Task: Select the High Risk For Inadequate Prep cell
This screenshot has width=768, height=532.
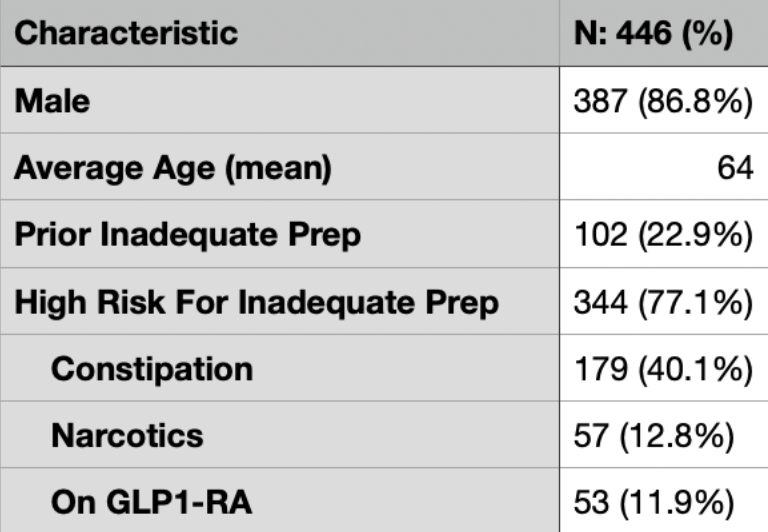Action: click(280, 301)
